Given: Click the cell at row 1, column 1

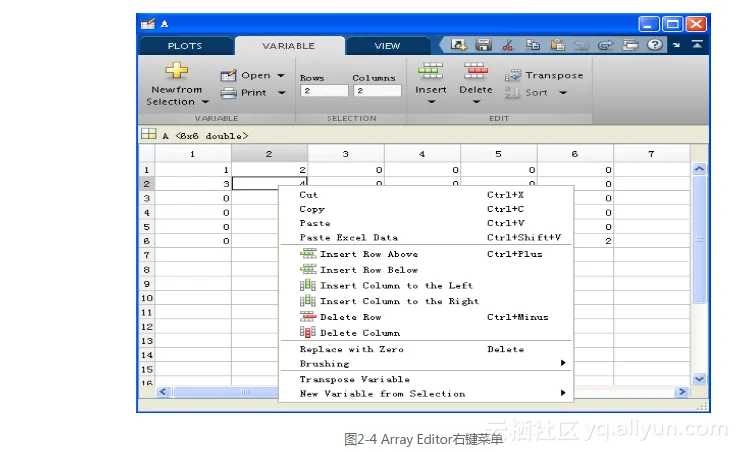Looking at the screenshot, I should [x=193, y=170].
